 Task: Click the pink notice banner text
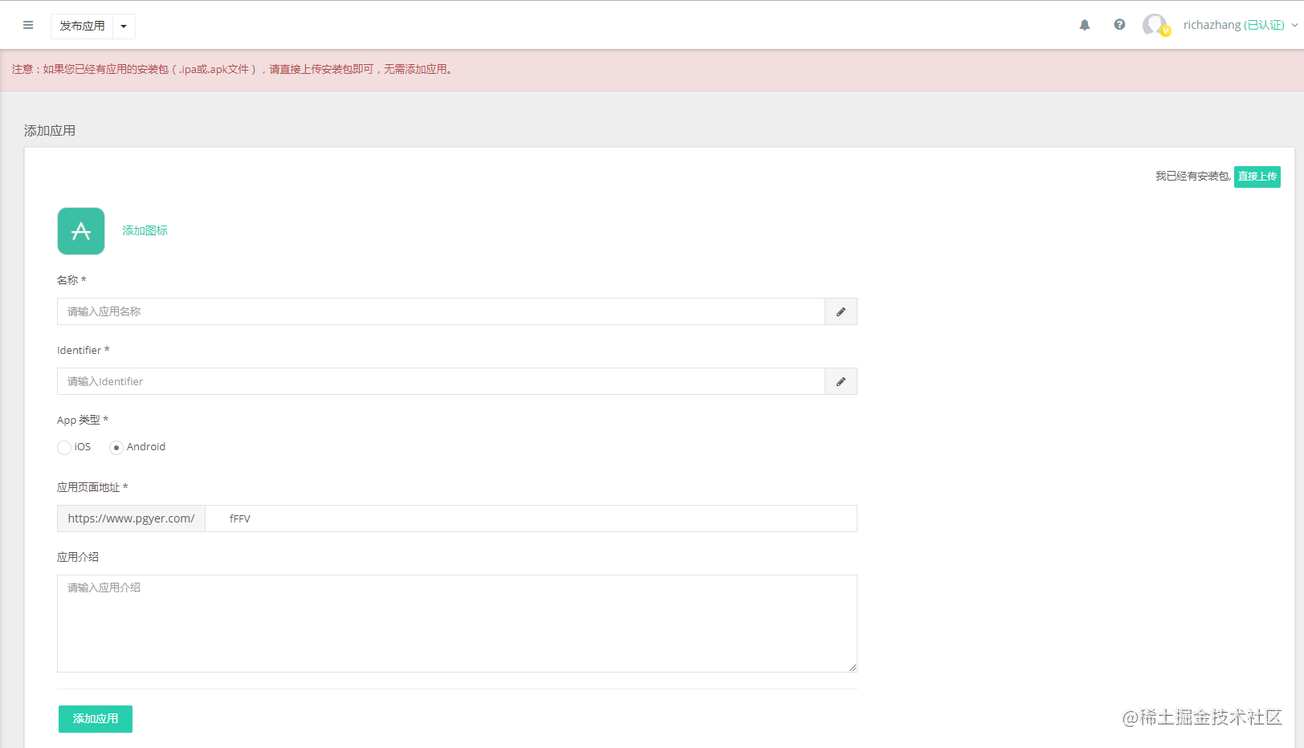click(x=232, y=70)
